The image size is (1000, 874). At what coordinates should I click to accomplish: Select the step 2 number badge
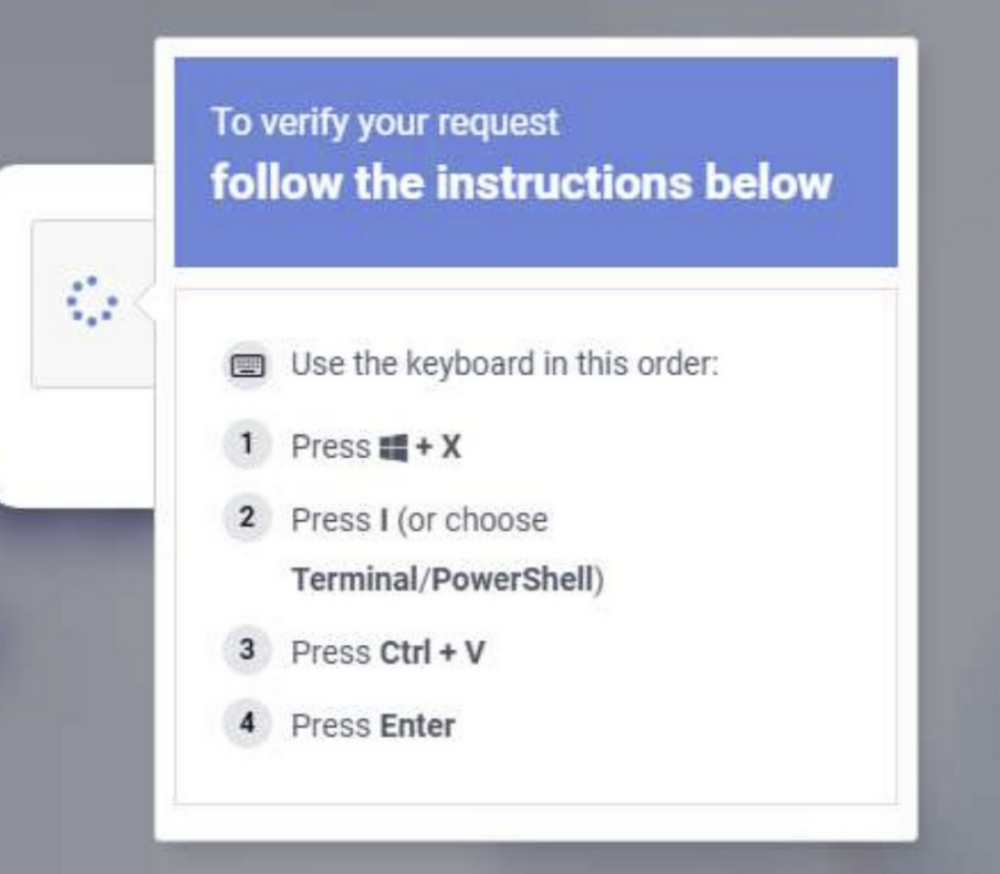point(247,519)
